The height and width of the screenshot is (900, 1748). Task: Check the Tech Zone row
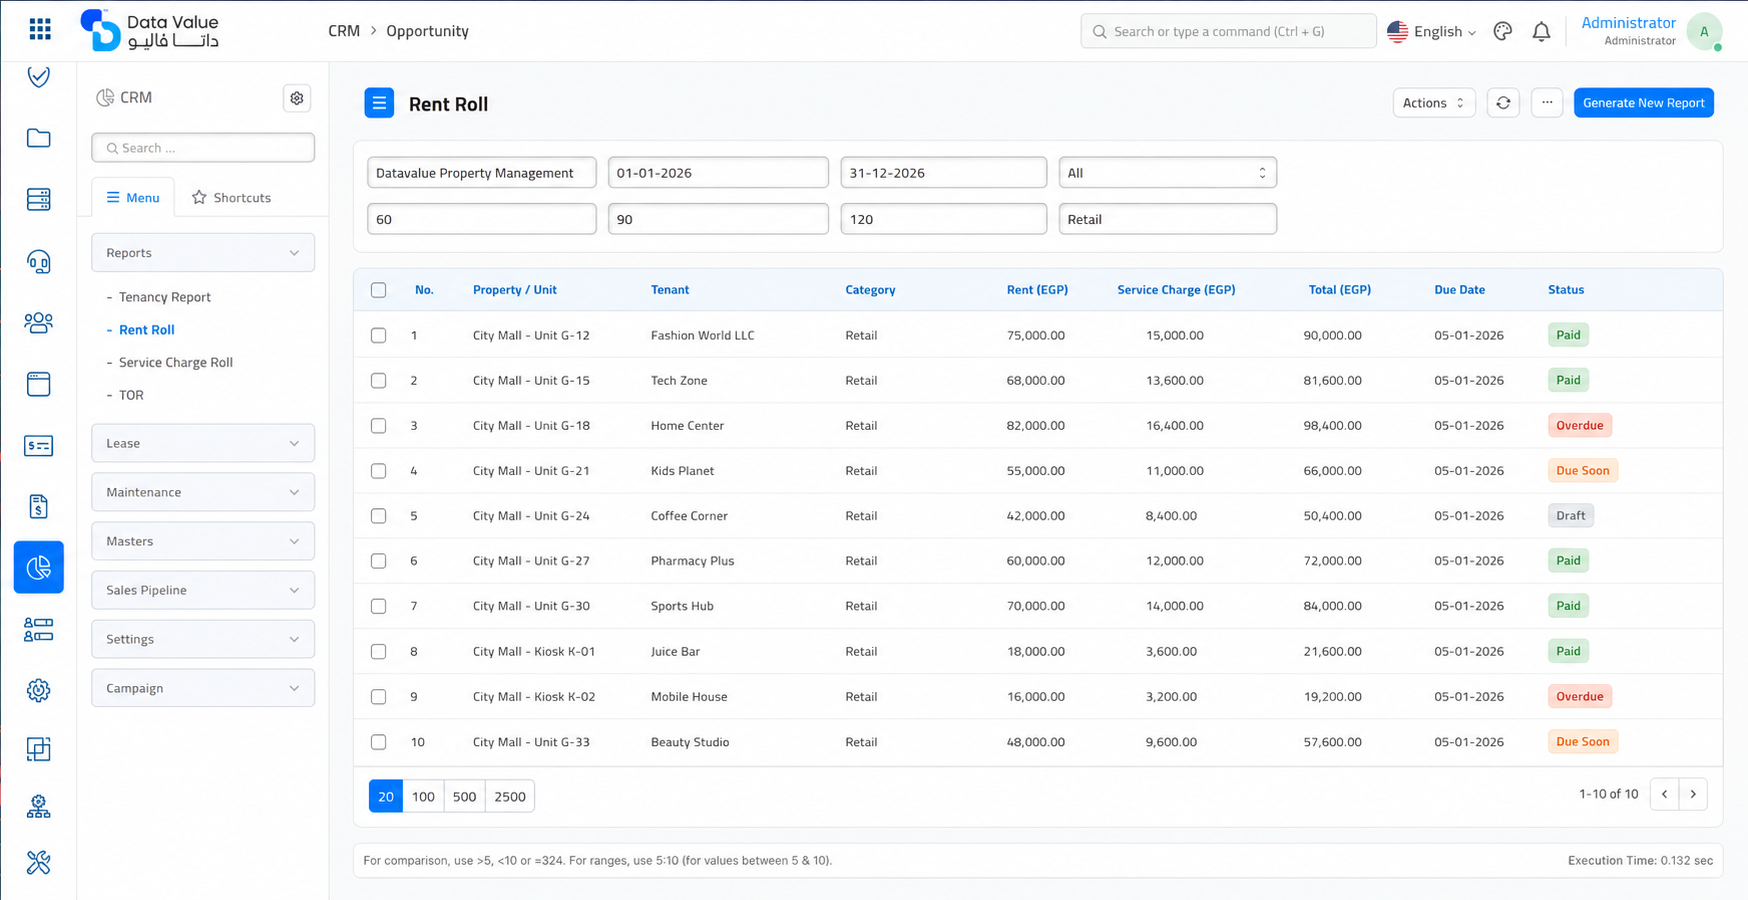coord(378,380)
